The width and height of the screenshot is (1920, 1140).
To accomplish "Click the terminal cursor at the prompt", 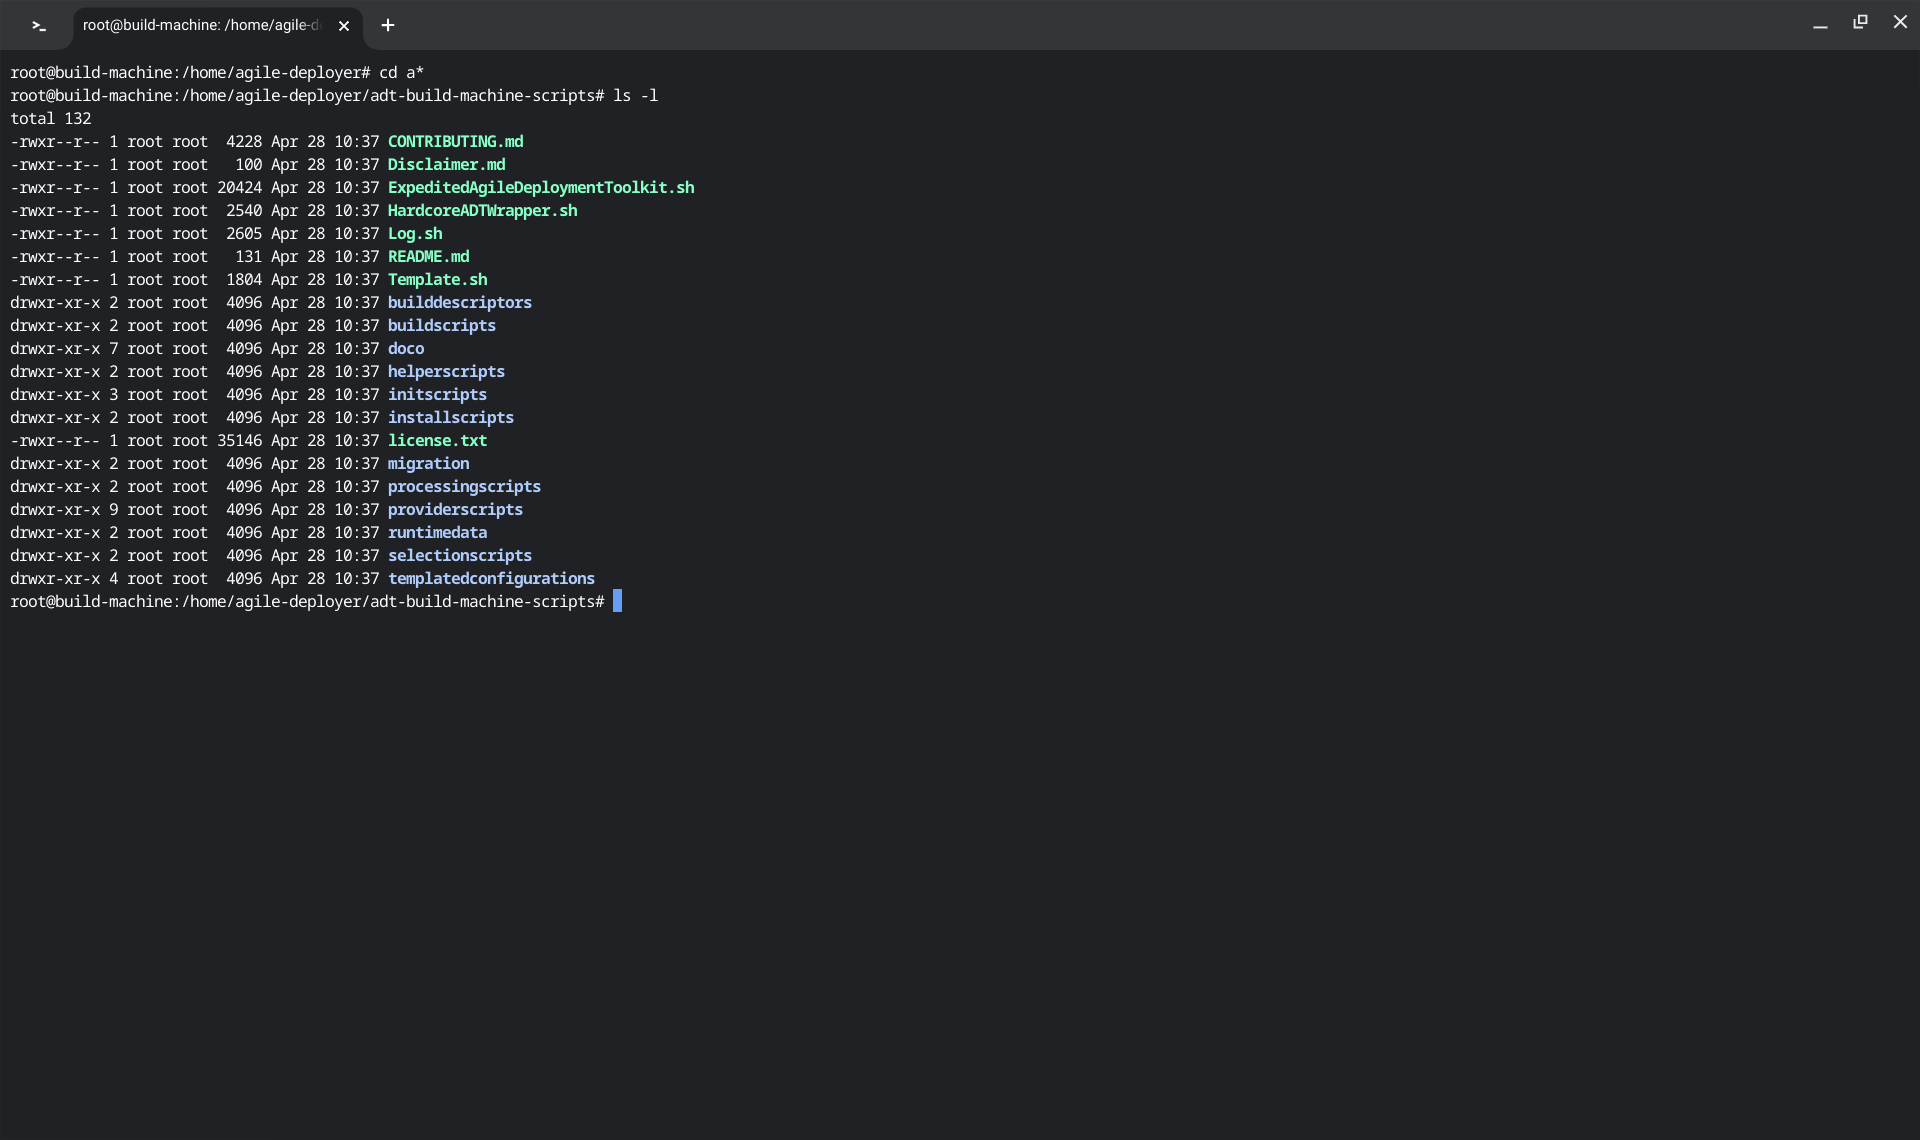I will click(617, 601).
